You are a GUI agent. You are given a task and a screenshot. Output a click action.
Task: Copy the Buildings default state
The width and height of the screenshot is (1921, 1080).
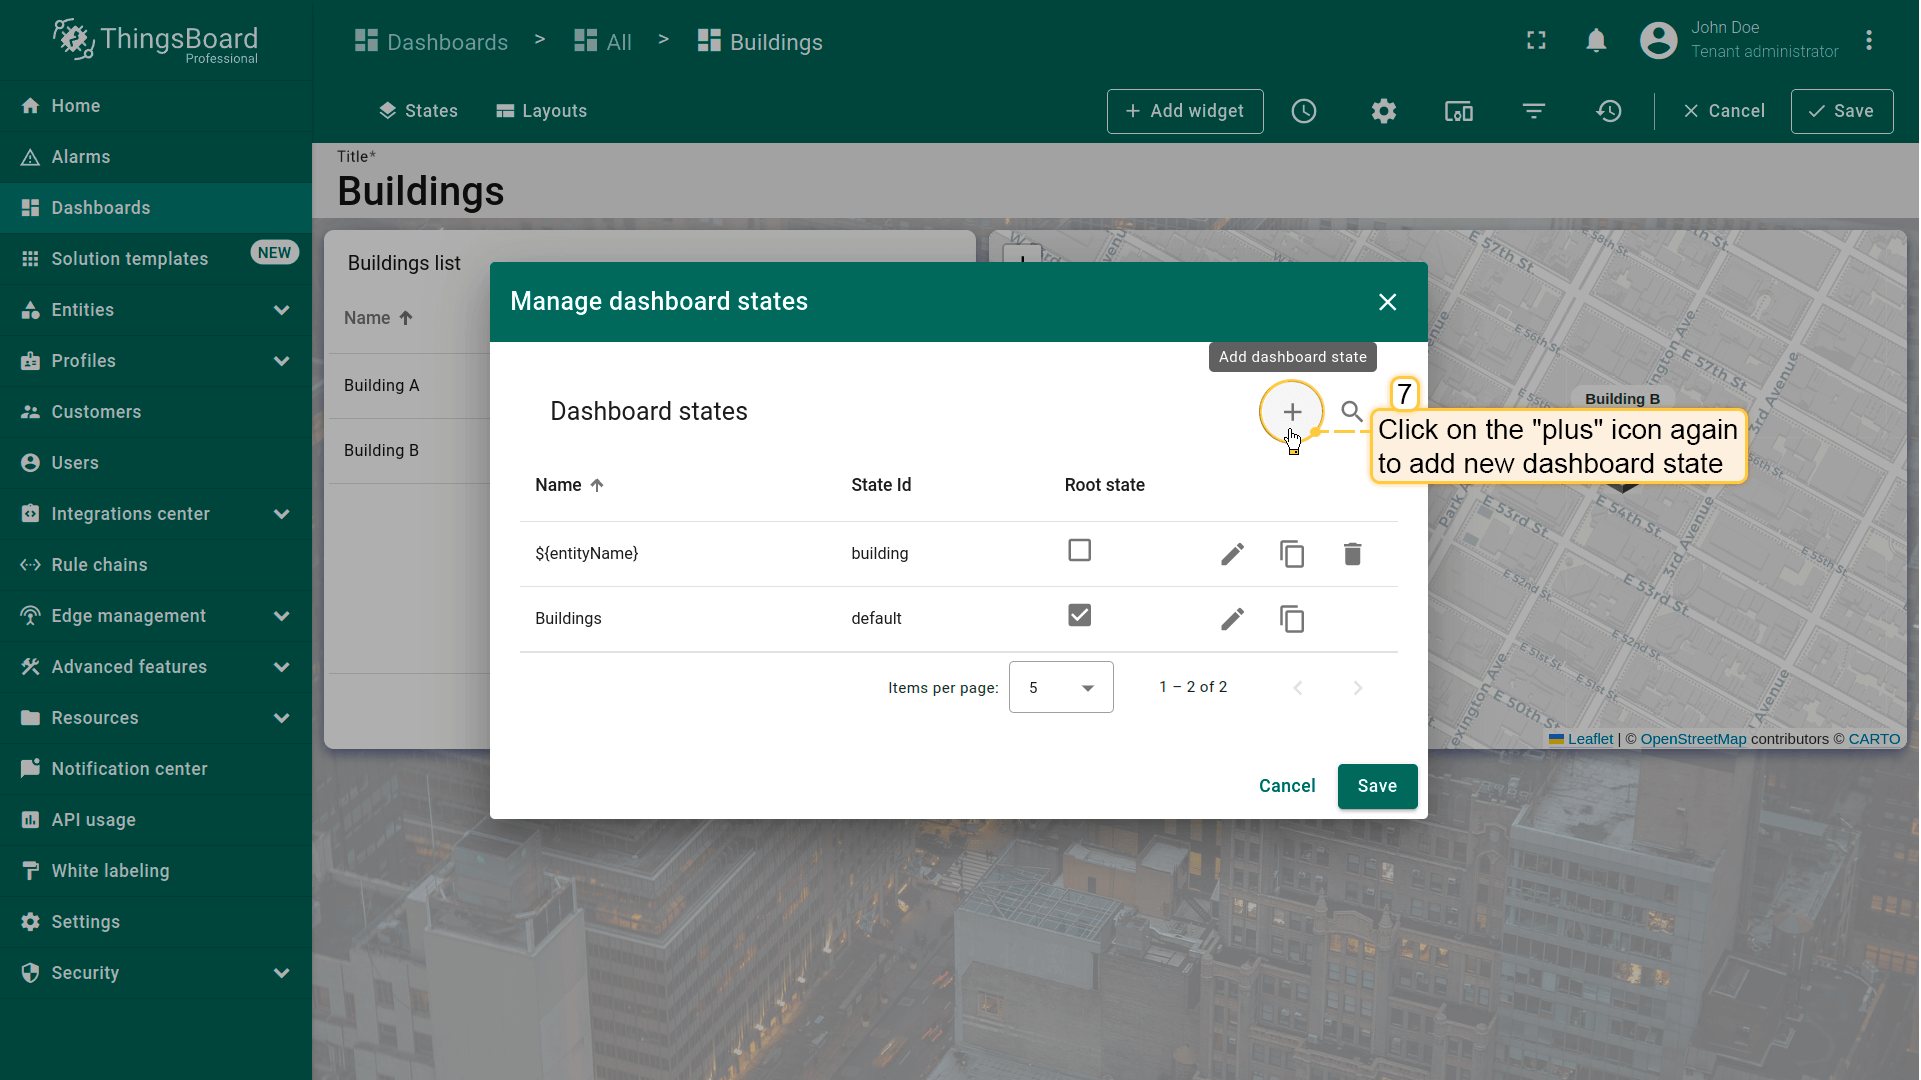pyautogui.click(x=1292, y=619)
